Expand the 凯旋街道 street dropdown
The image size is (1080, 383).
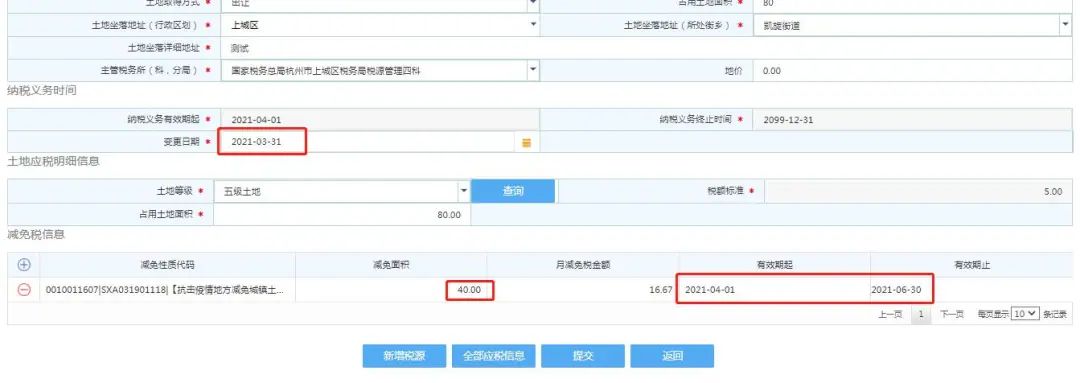(x=1065, y=25)
